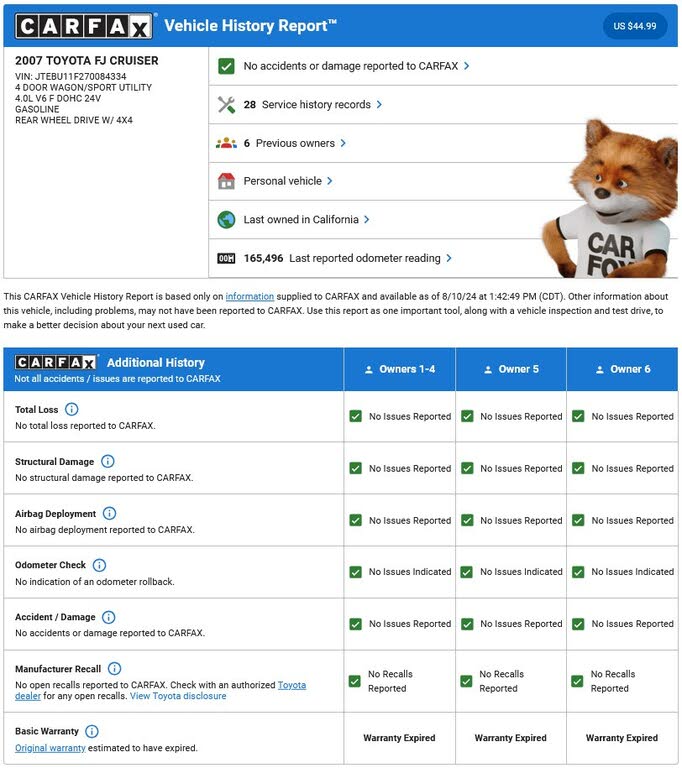Click the Total Loss info icon

[x=72, y=409]
